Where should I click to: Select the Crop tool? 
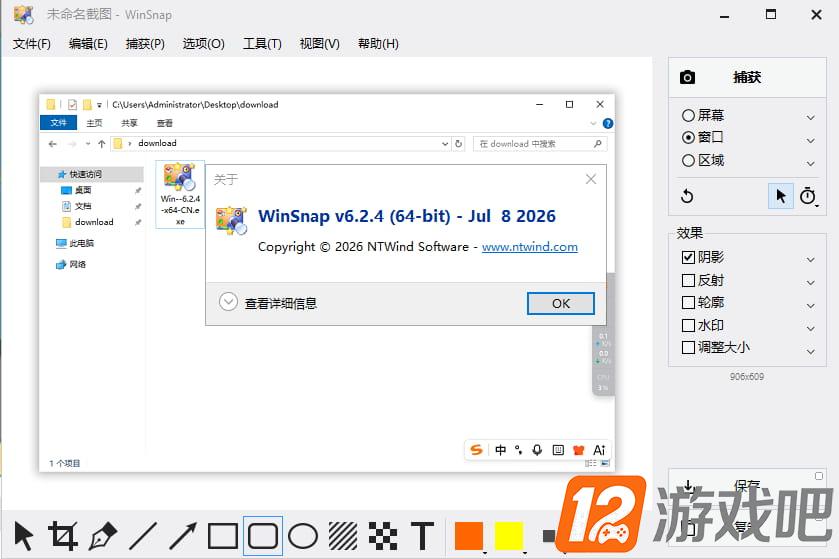pos(63,535)
